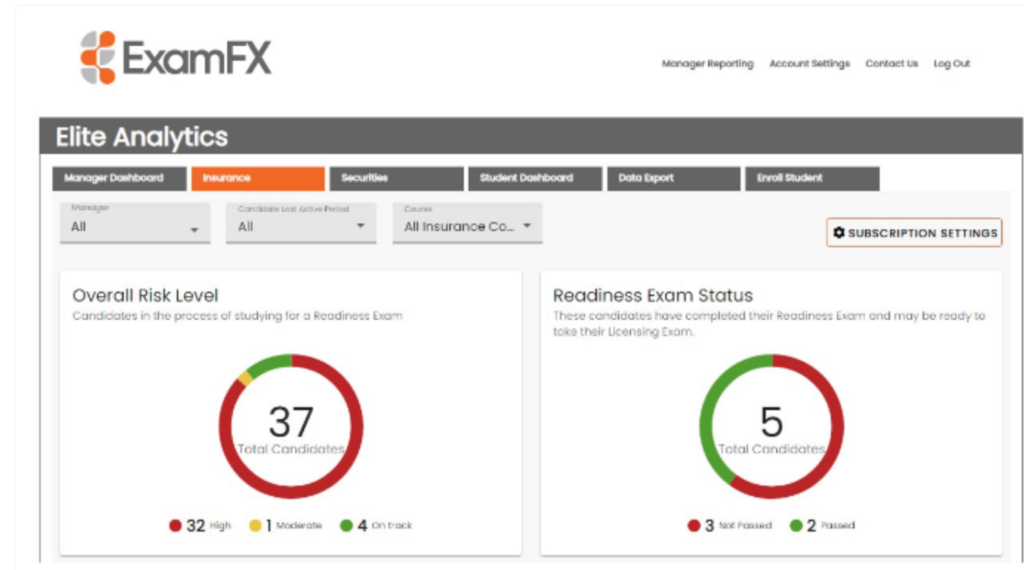Click the '1 Moderate' legend label

pyautogui.click(x=285, y=526)
